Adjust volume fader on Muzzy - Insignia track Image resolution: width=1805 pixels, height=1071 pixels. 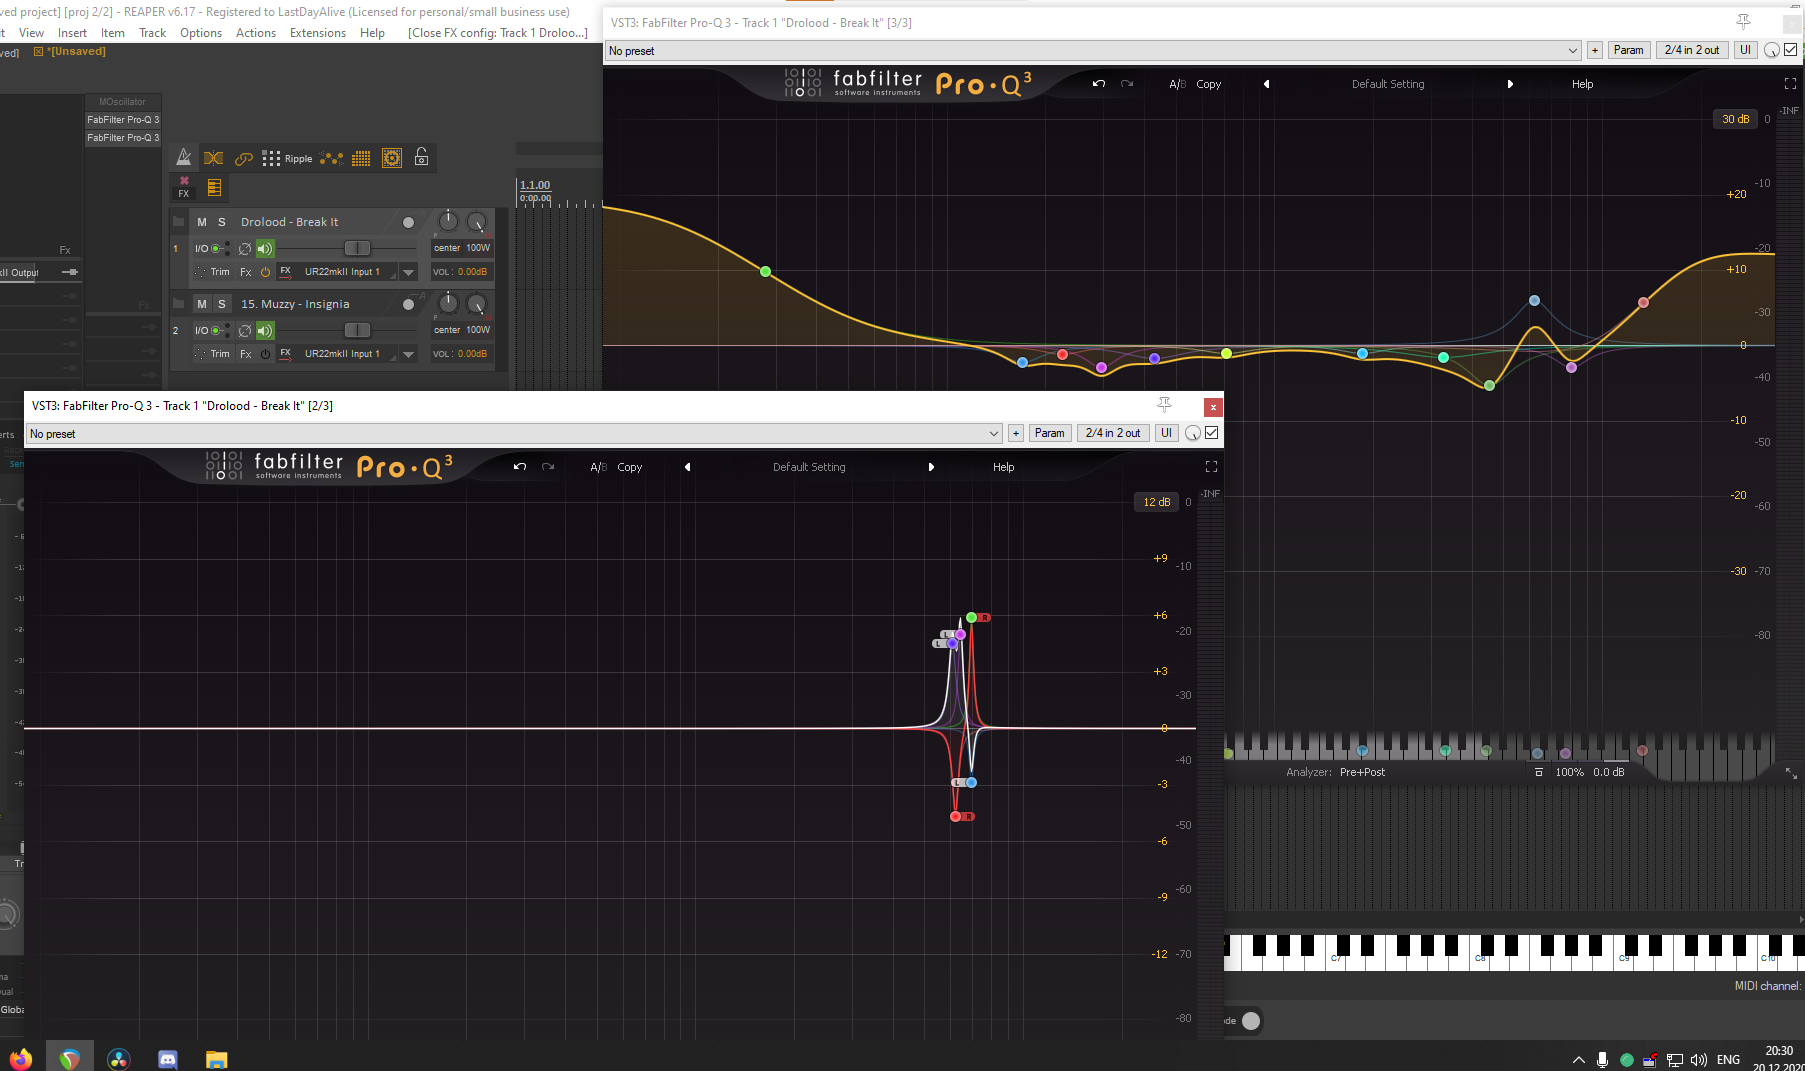357,330
